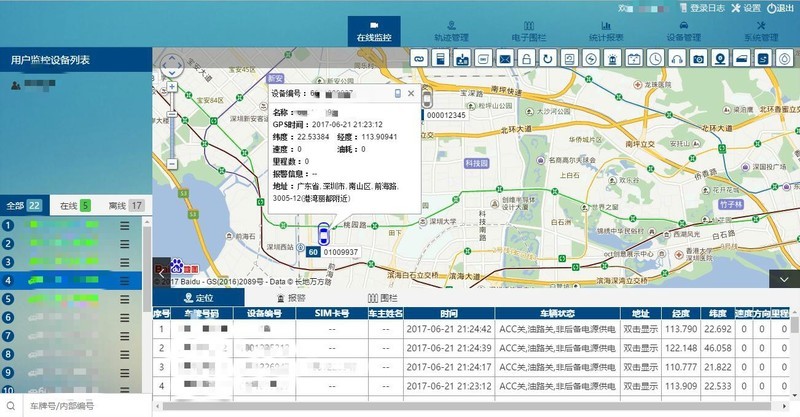
Task: Click time cell 2017-06-21 21:24:39
Action: [449, 348]
